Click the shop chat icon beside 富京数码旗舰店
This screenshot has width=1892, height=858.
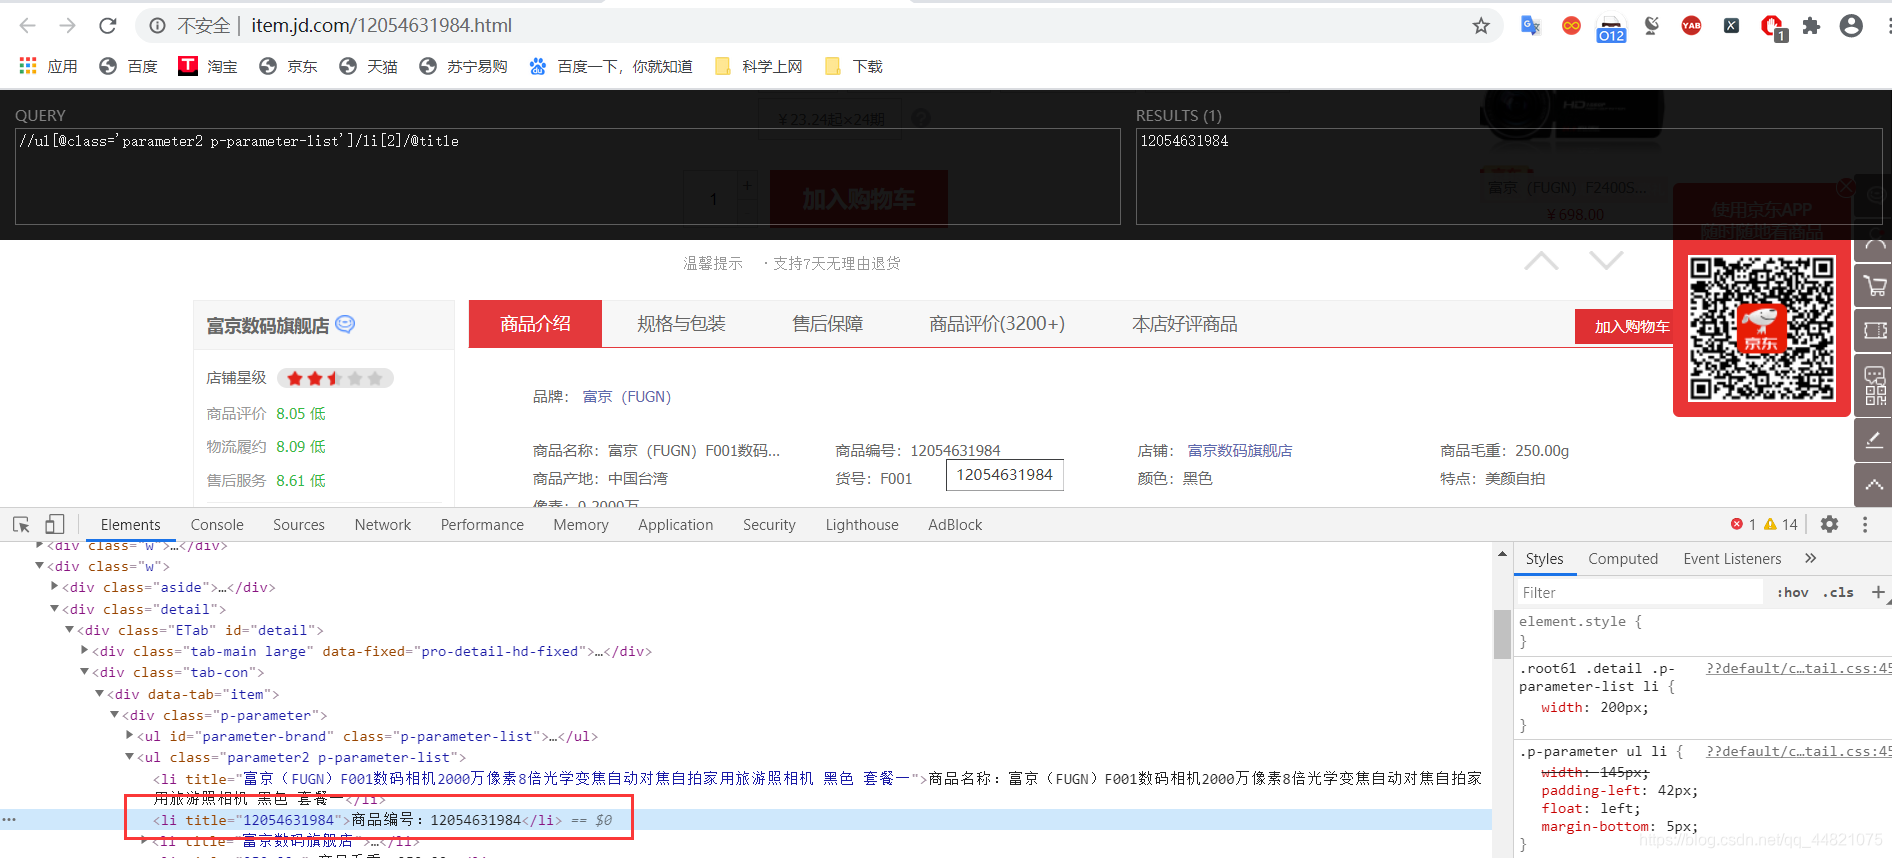pos(345,324)
